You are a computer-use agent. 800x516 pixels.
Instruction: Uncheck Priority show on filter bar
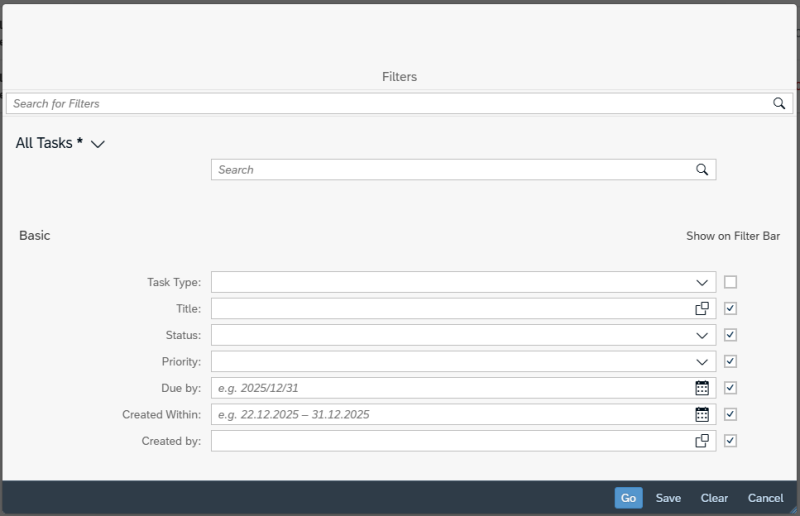tap(731, 361)
